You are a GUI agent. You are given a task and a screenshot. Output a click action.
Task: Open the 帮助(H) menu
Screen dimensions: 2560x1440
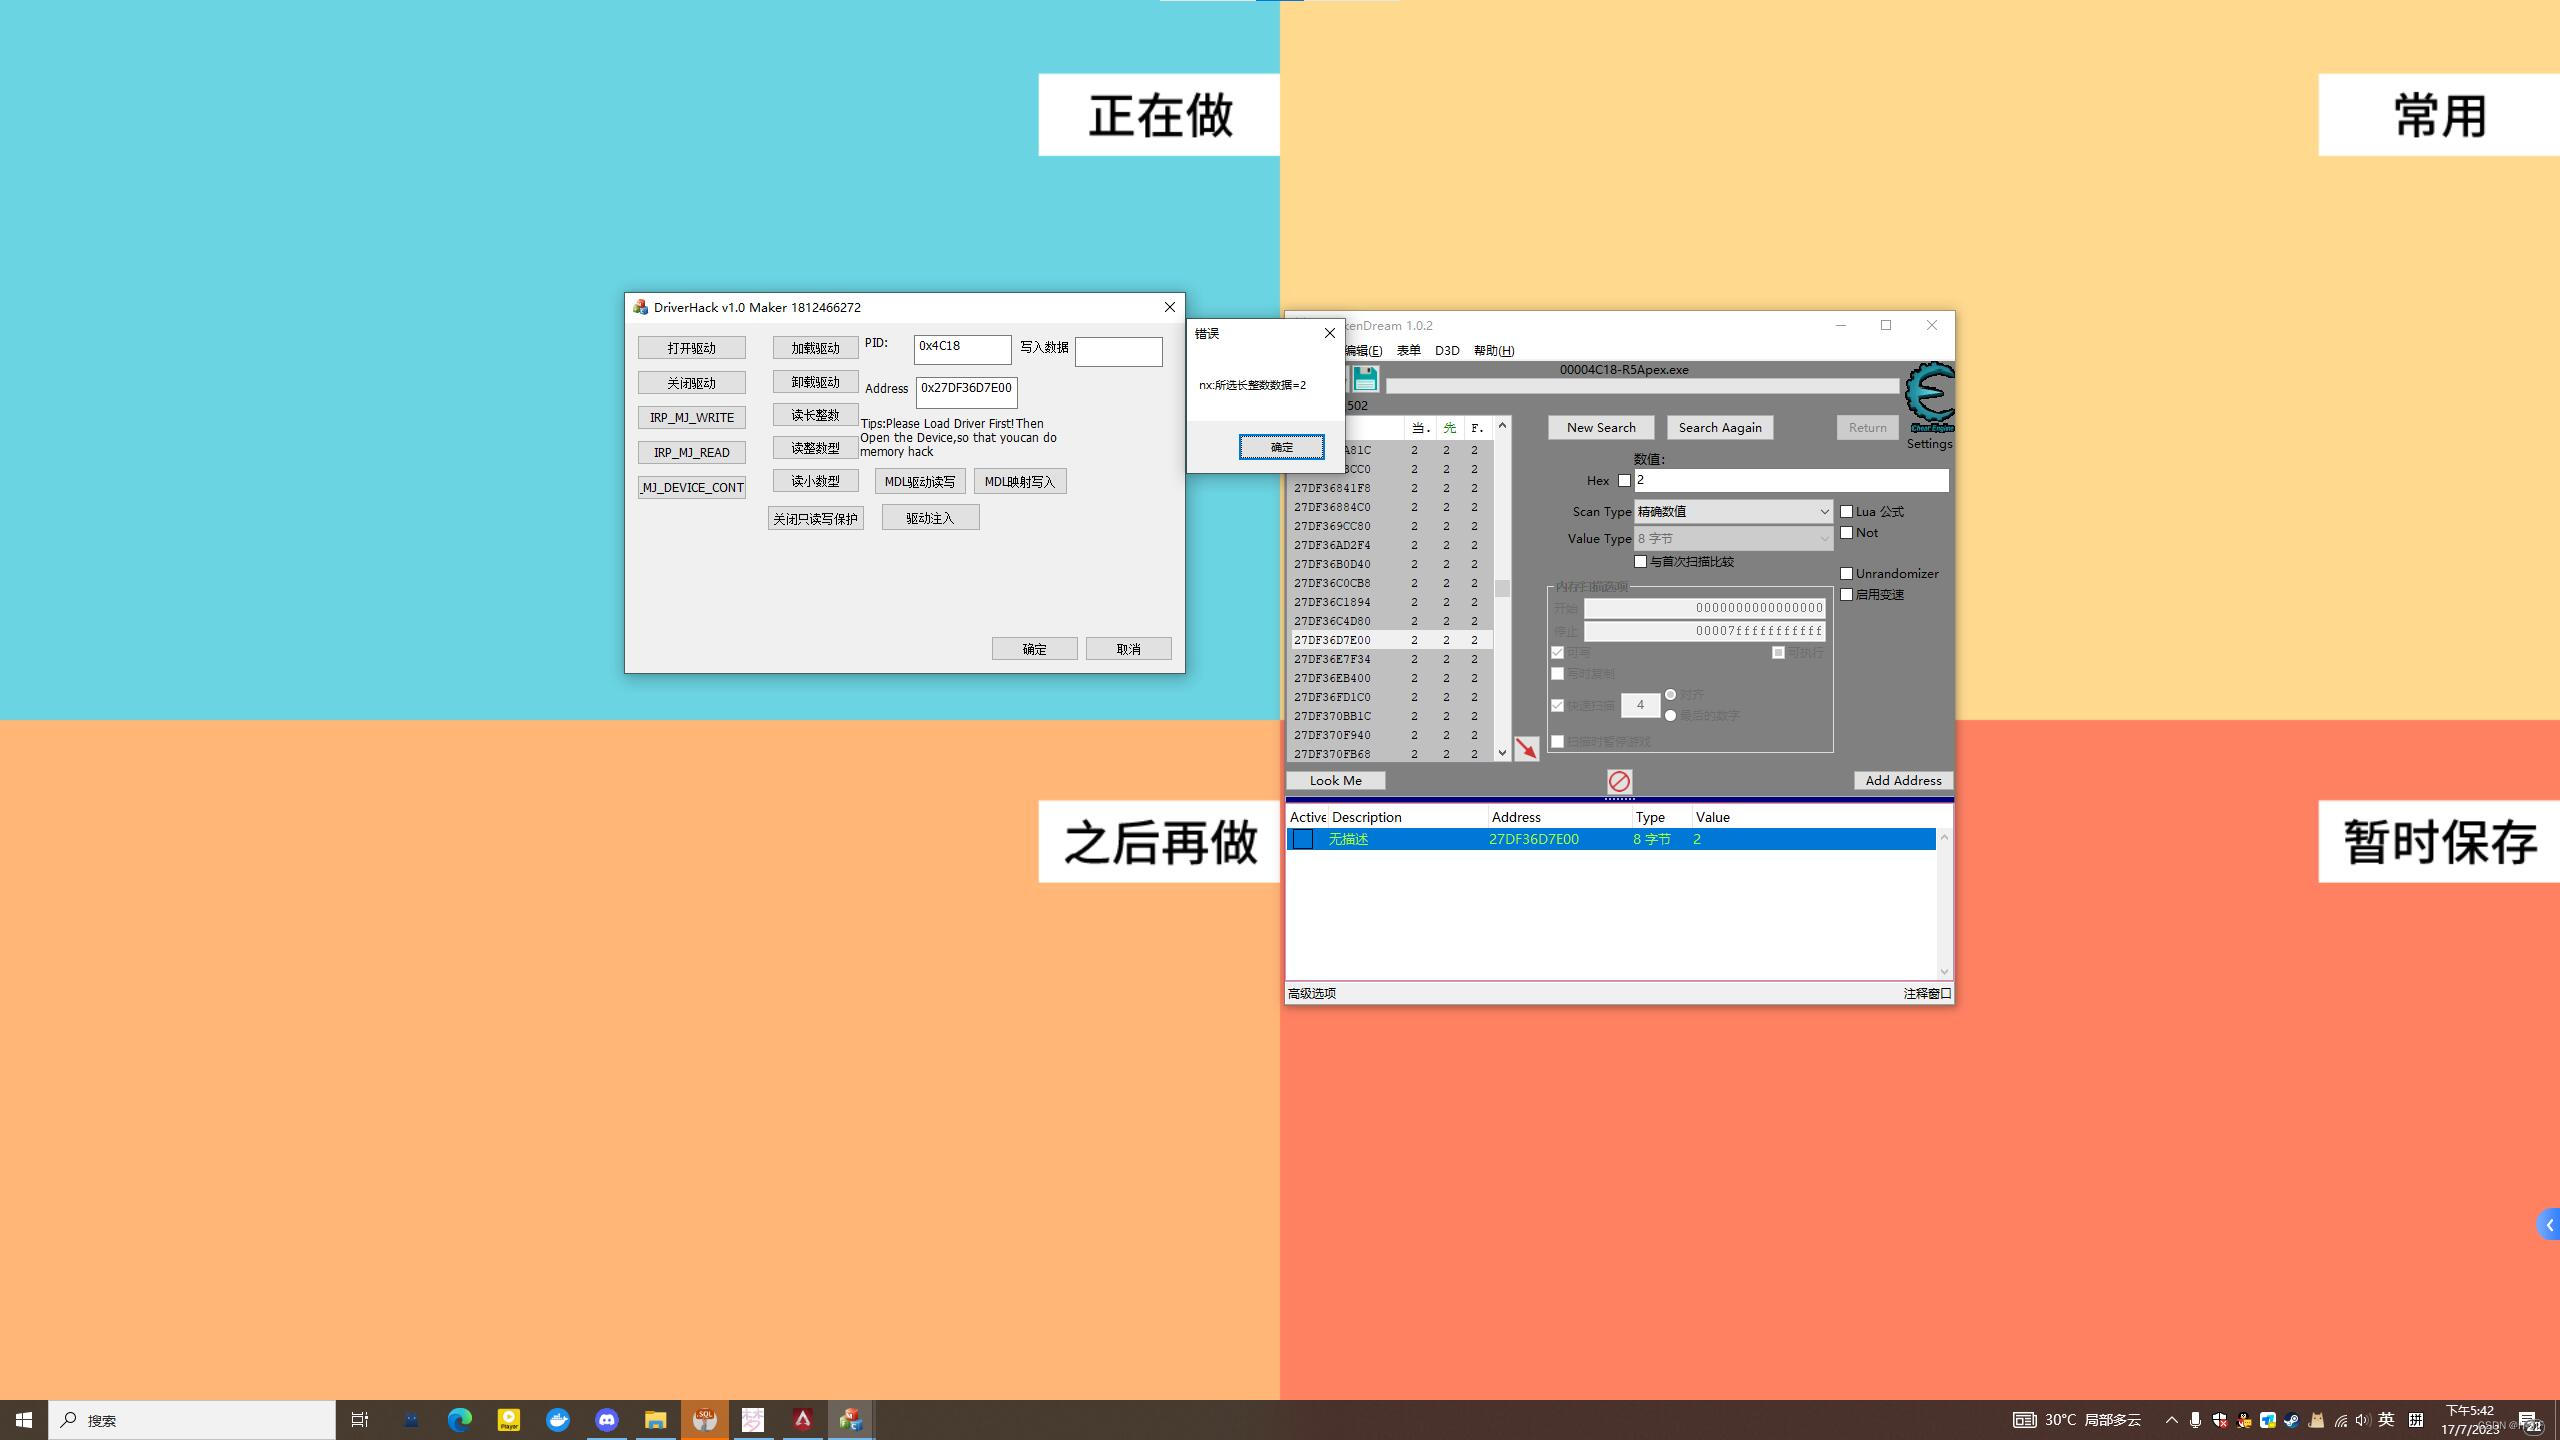1493,350
